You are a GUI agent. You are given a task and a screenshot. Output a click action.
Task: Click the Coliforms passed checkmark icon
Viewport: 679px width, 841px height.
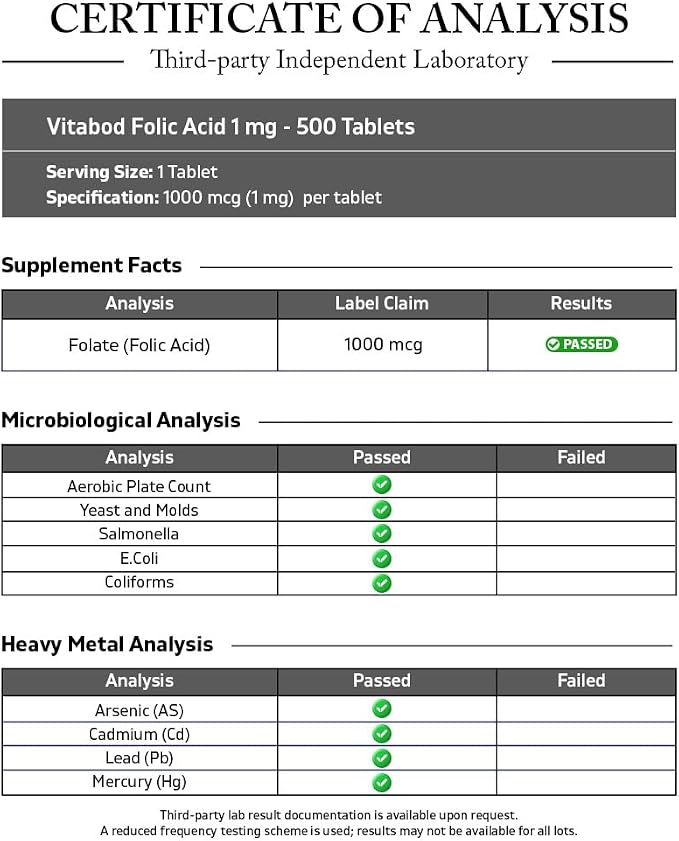tap(382, 583)
